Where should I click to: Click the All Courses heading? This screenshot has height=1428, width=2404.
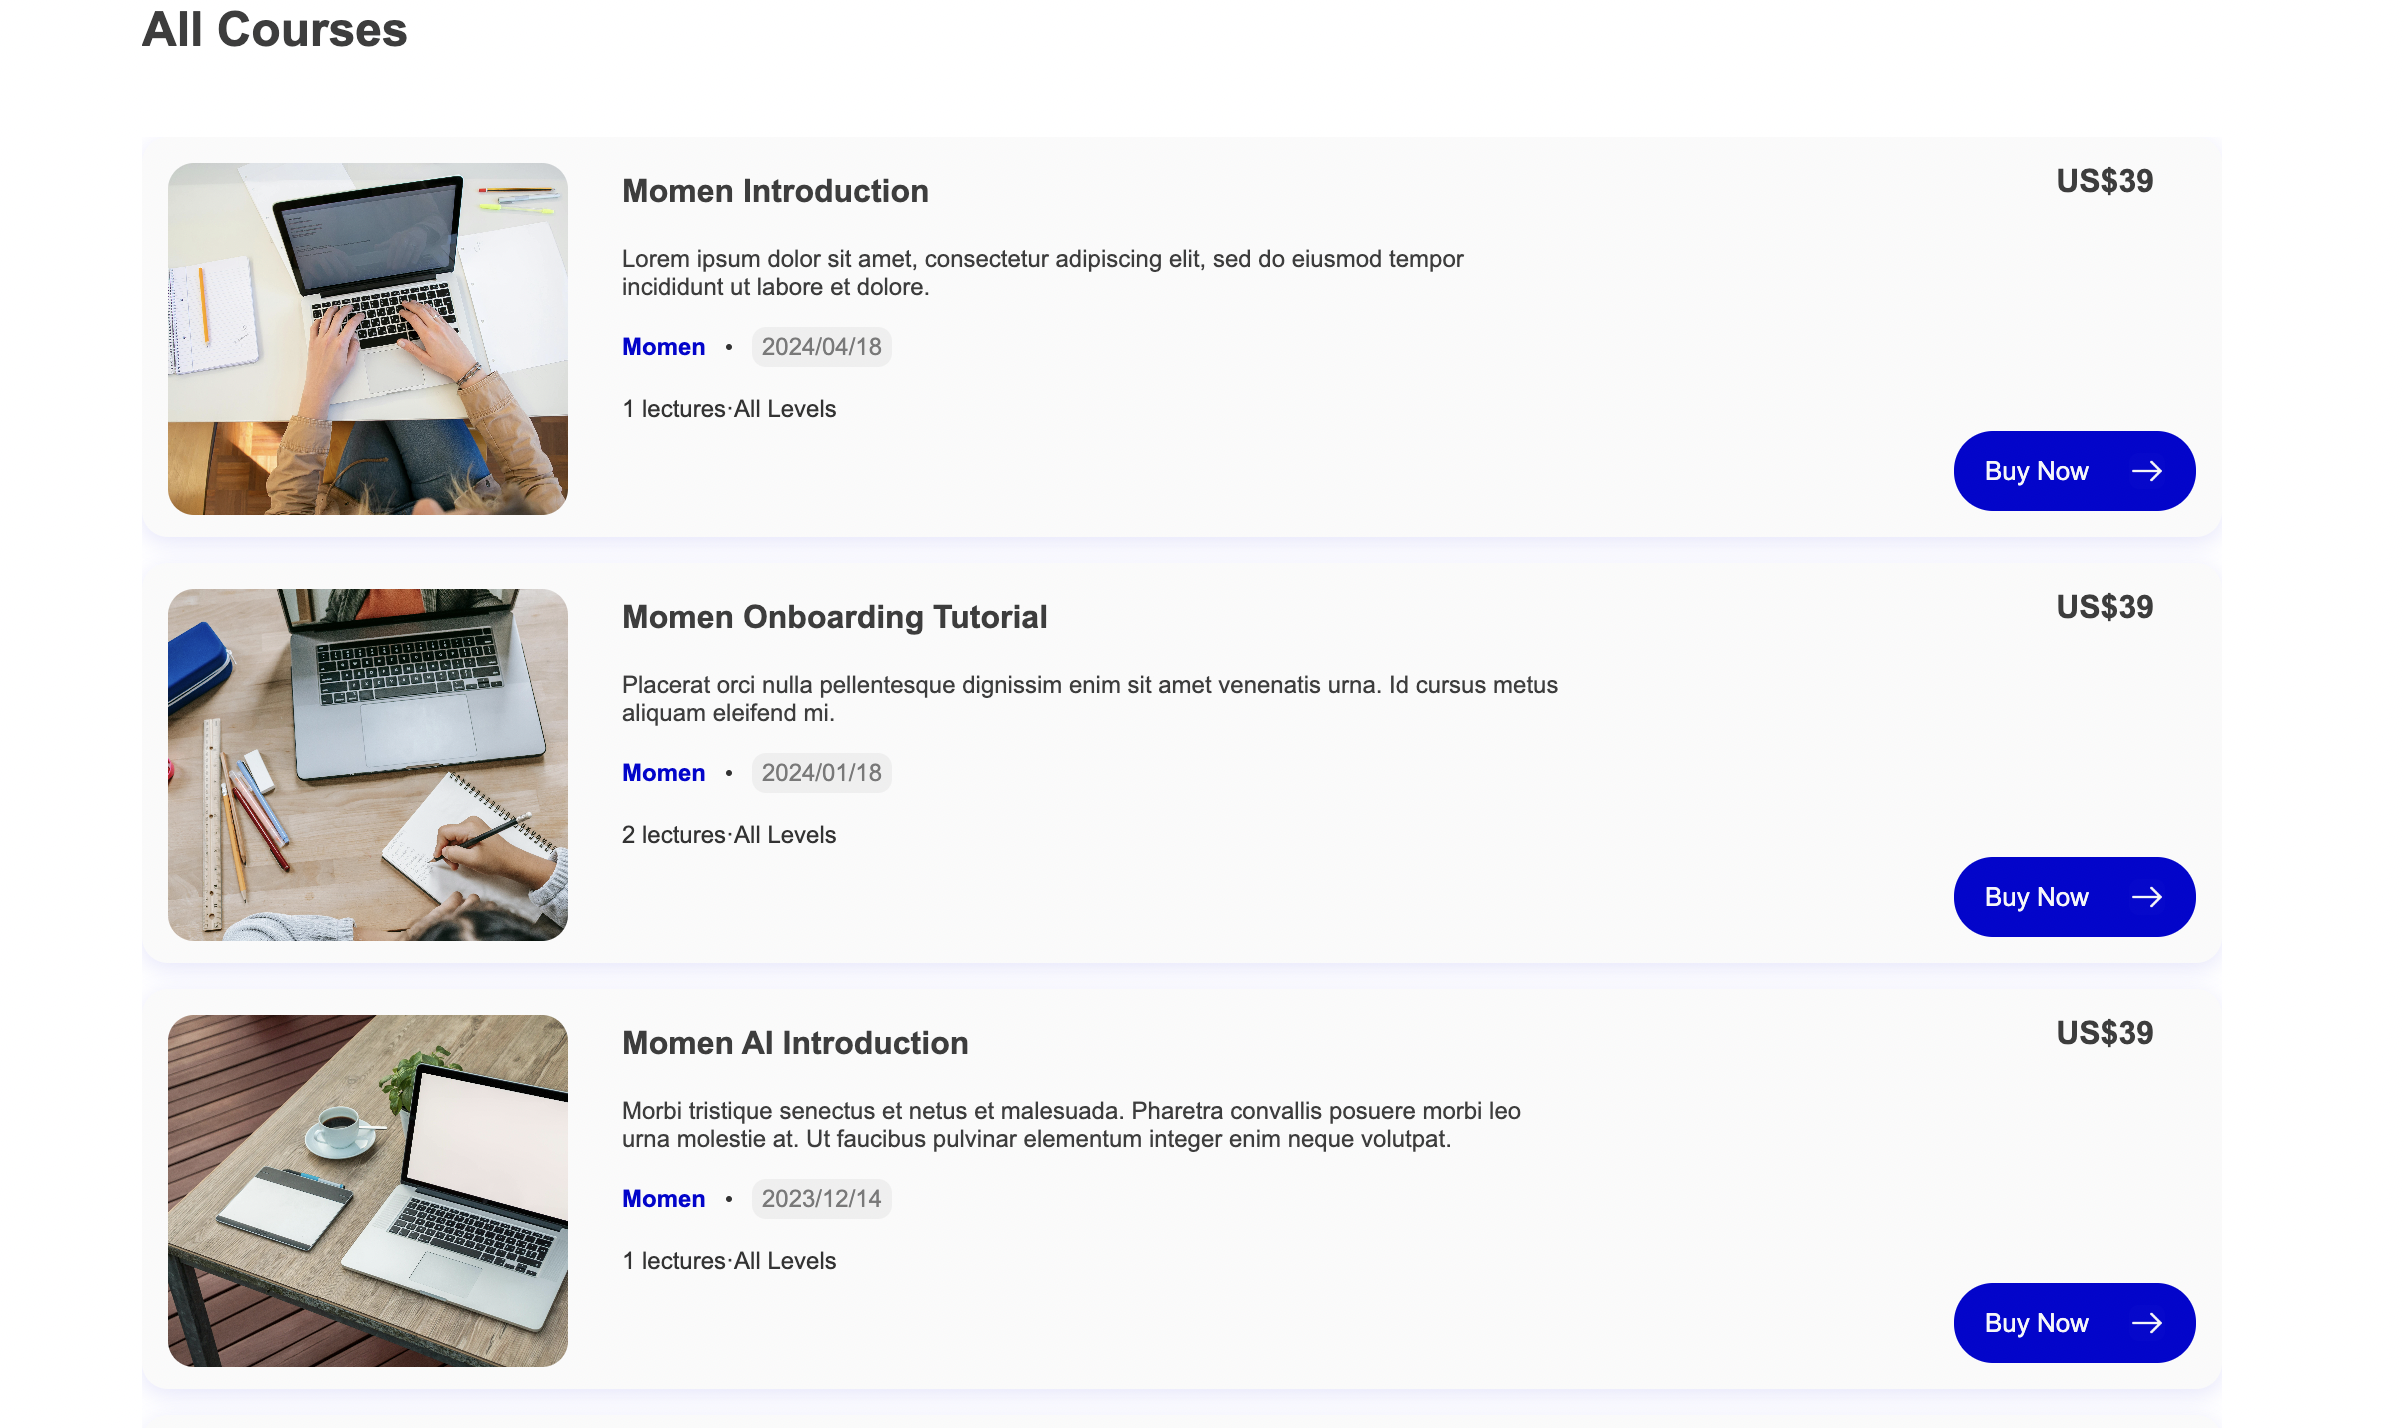coord(275,29)
